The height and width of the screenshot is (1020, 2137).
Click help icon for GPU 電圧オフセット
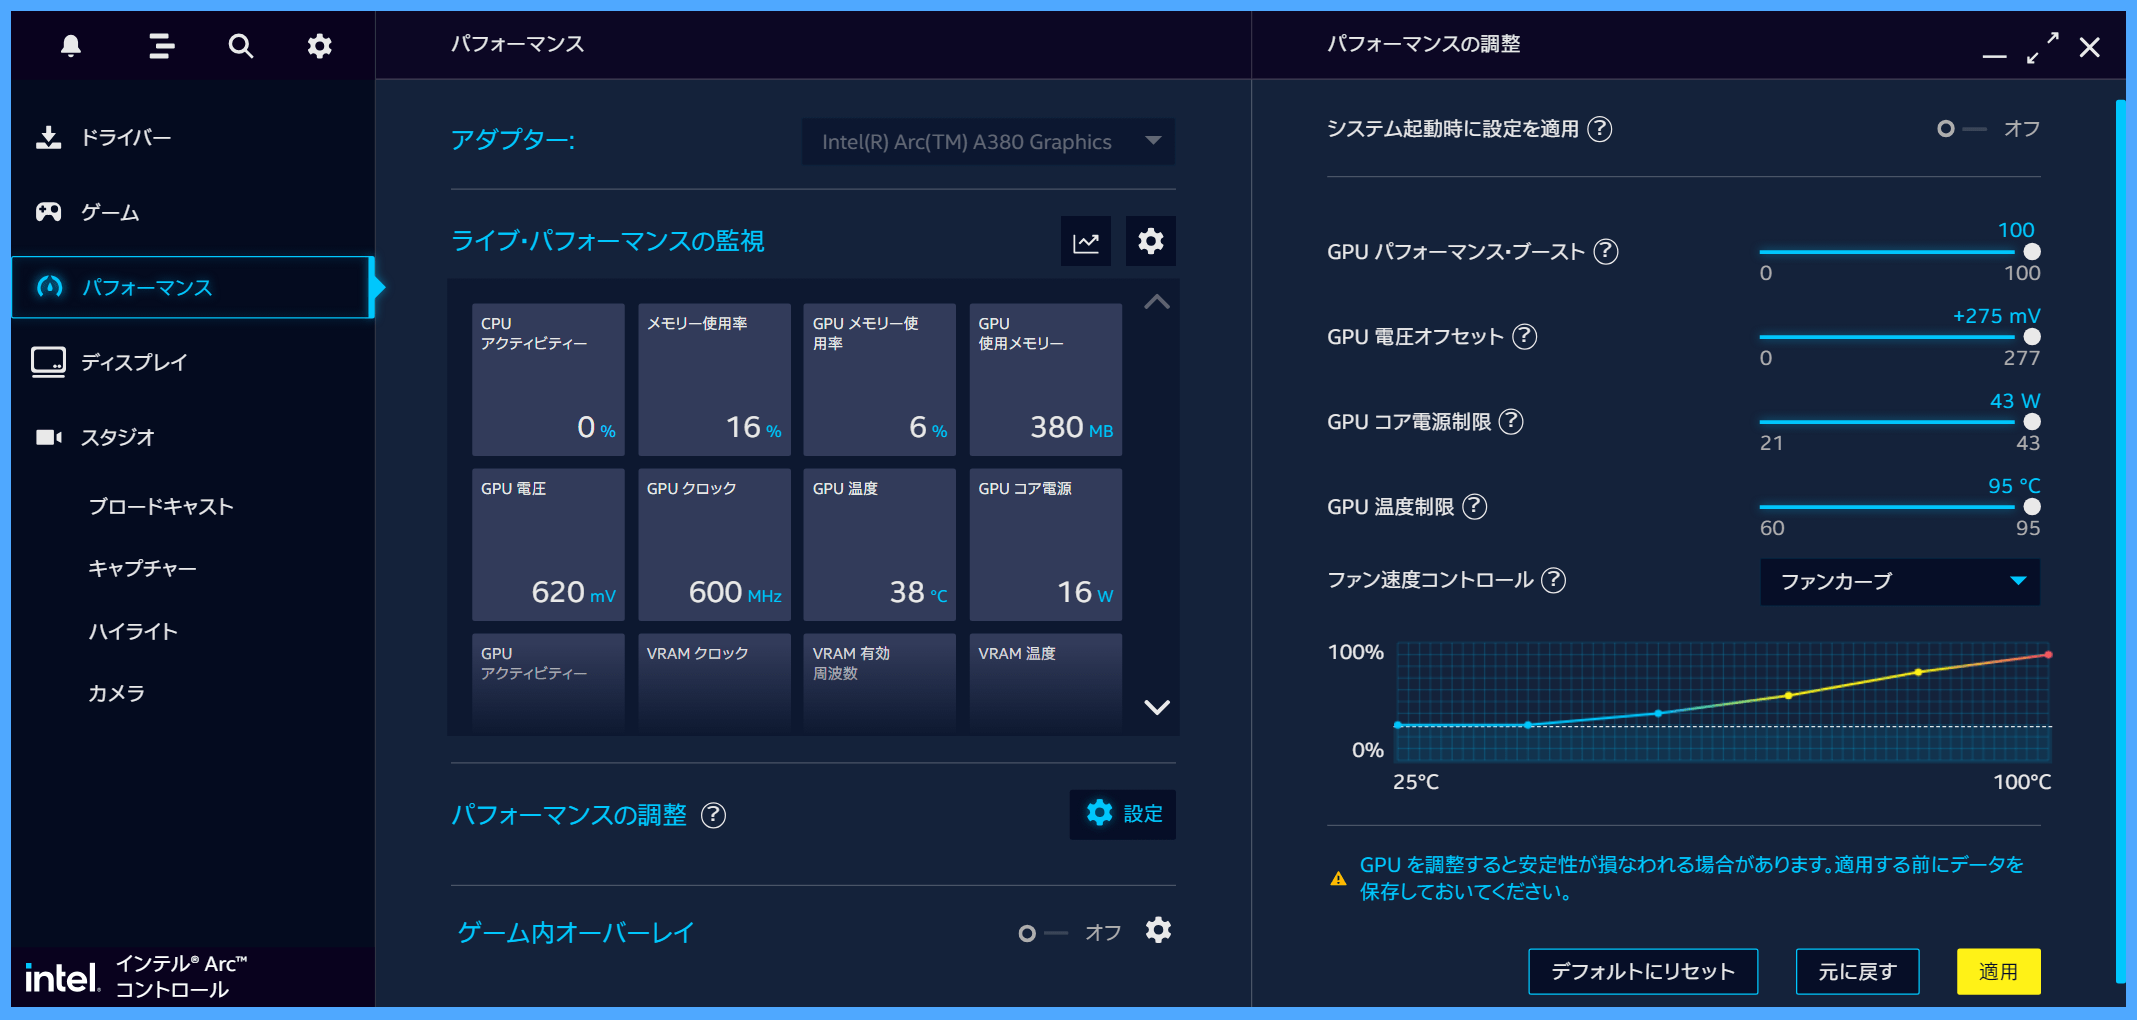(1525, 336)
